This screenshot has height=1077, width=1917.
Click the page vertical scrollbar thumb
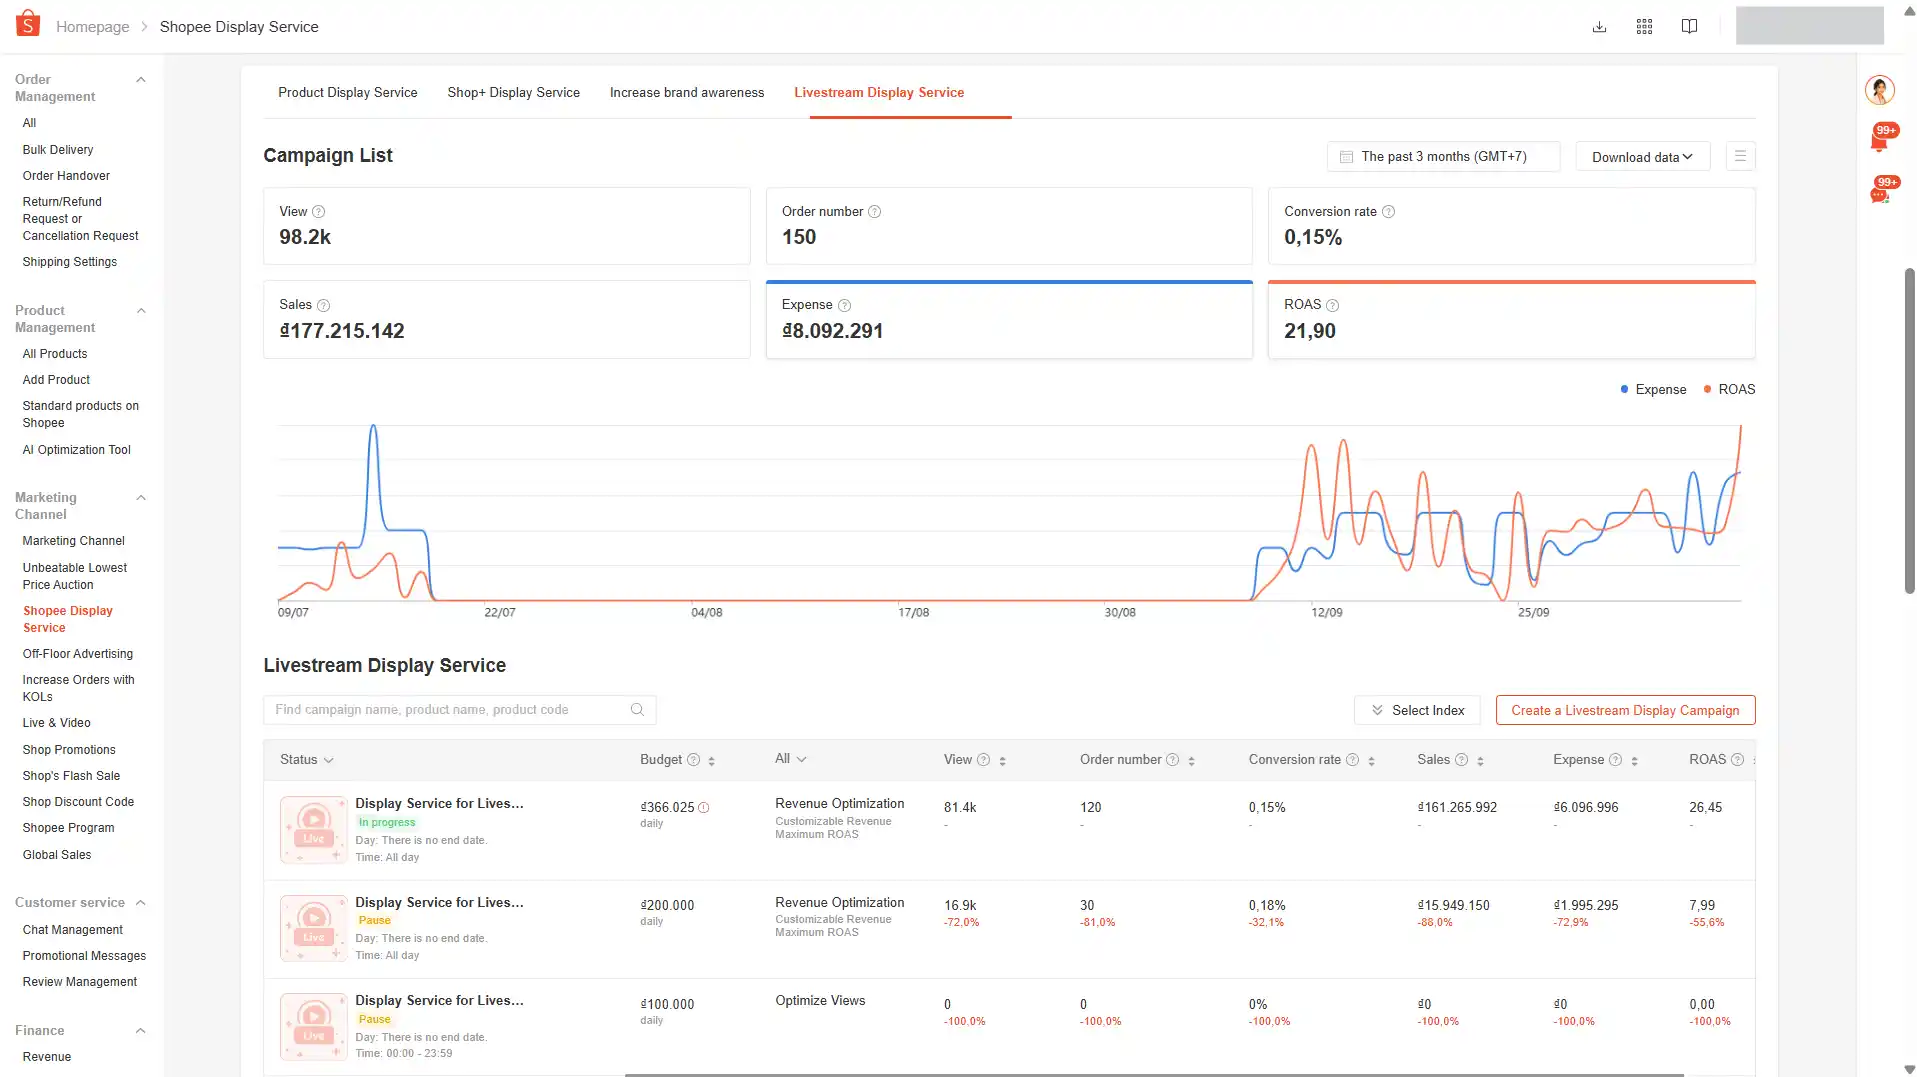(1909, 430)
